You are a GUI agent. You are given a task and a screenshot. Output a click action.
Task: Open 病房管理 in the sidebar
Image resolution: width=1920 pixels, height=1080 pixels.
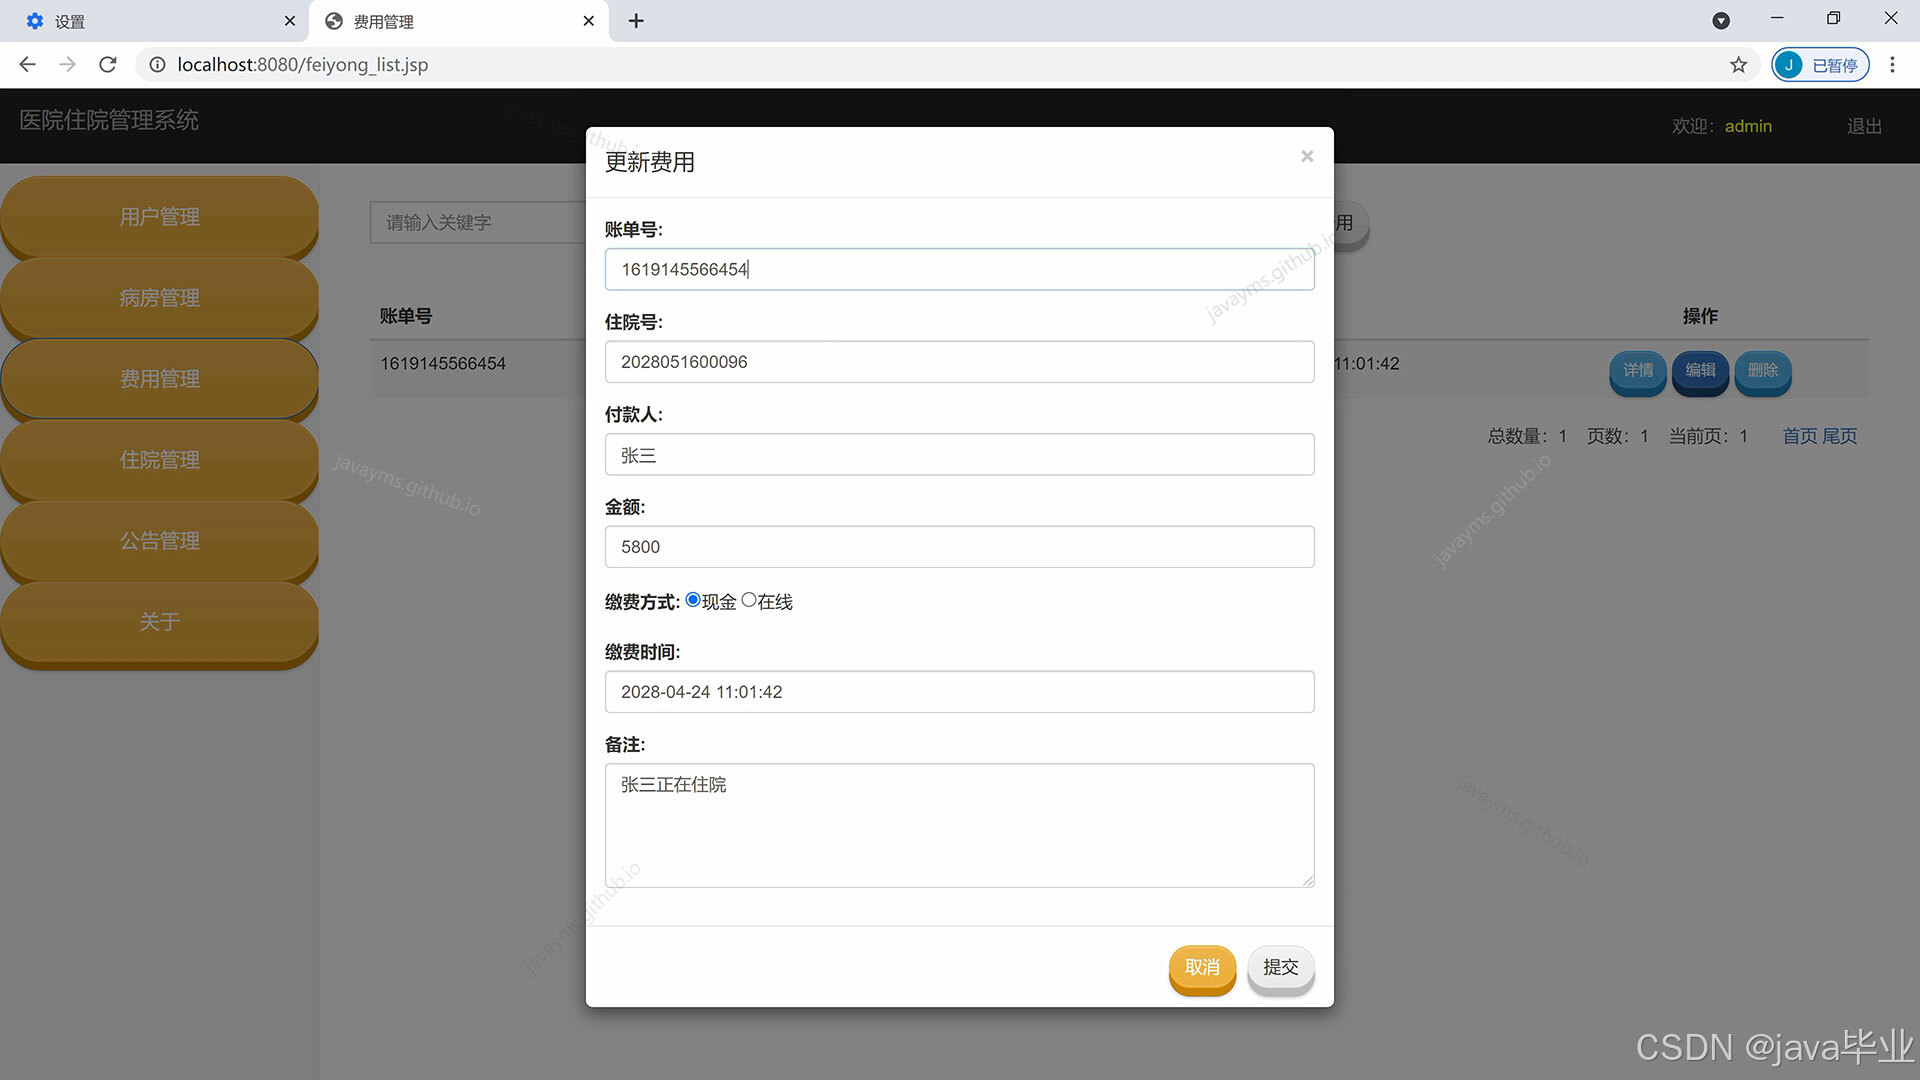coord(160,298)
